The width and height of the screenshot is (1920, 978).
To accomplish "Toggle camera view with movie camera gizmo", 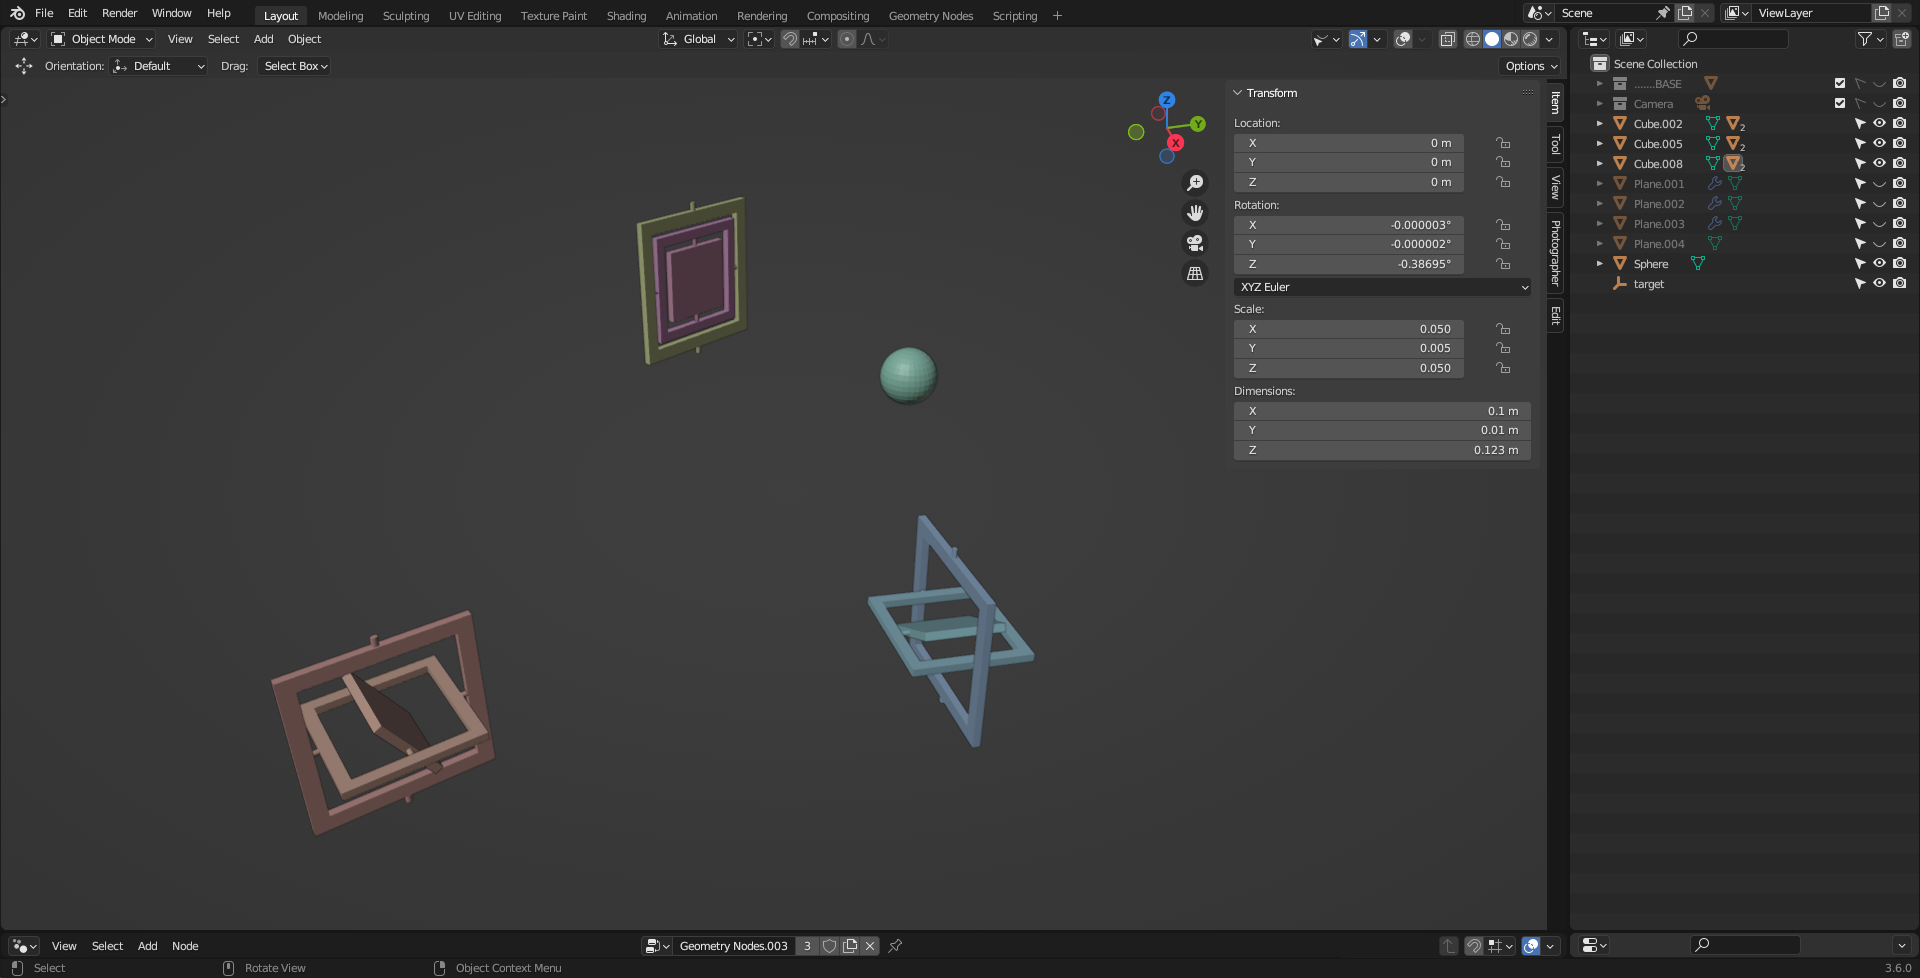I will [1195, 243].
